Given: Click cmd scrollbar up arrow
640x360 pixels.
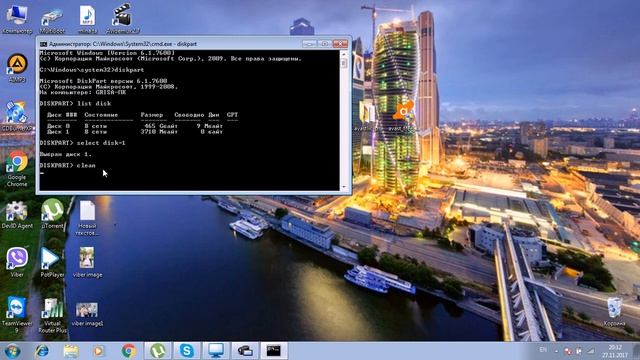Looking at the screenshot, I should click(x=344, y=54).
